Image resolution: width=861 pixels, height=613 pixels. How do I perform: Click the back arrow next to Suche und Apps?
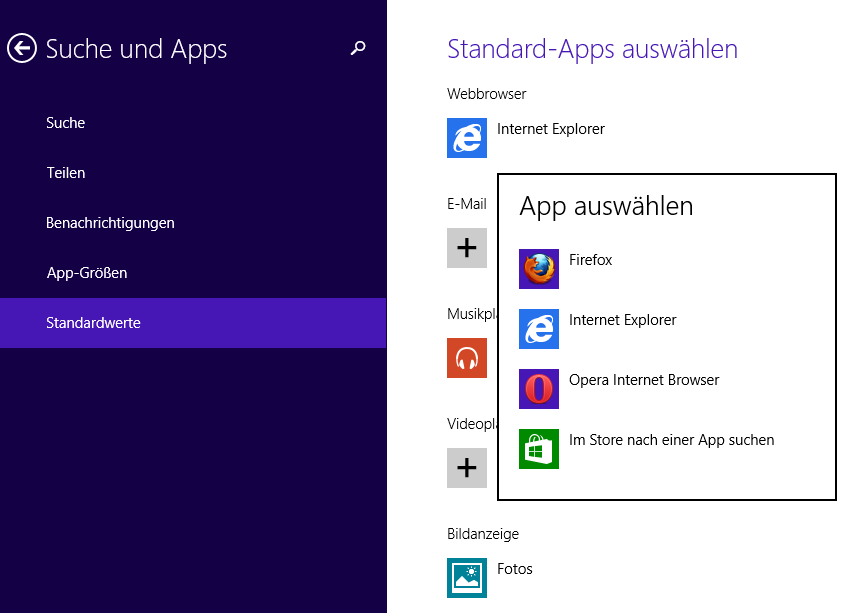pyautogui.click(x=22, y=48)
